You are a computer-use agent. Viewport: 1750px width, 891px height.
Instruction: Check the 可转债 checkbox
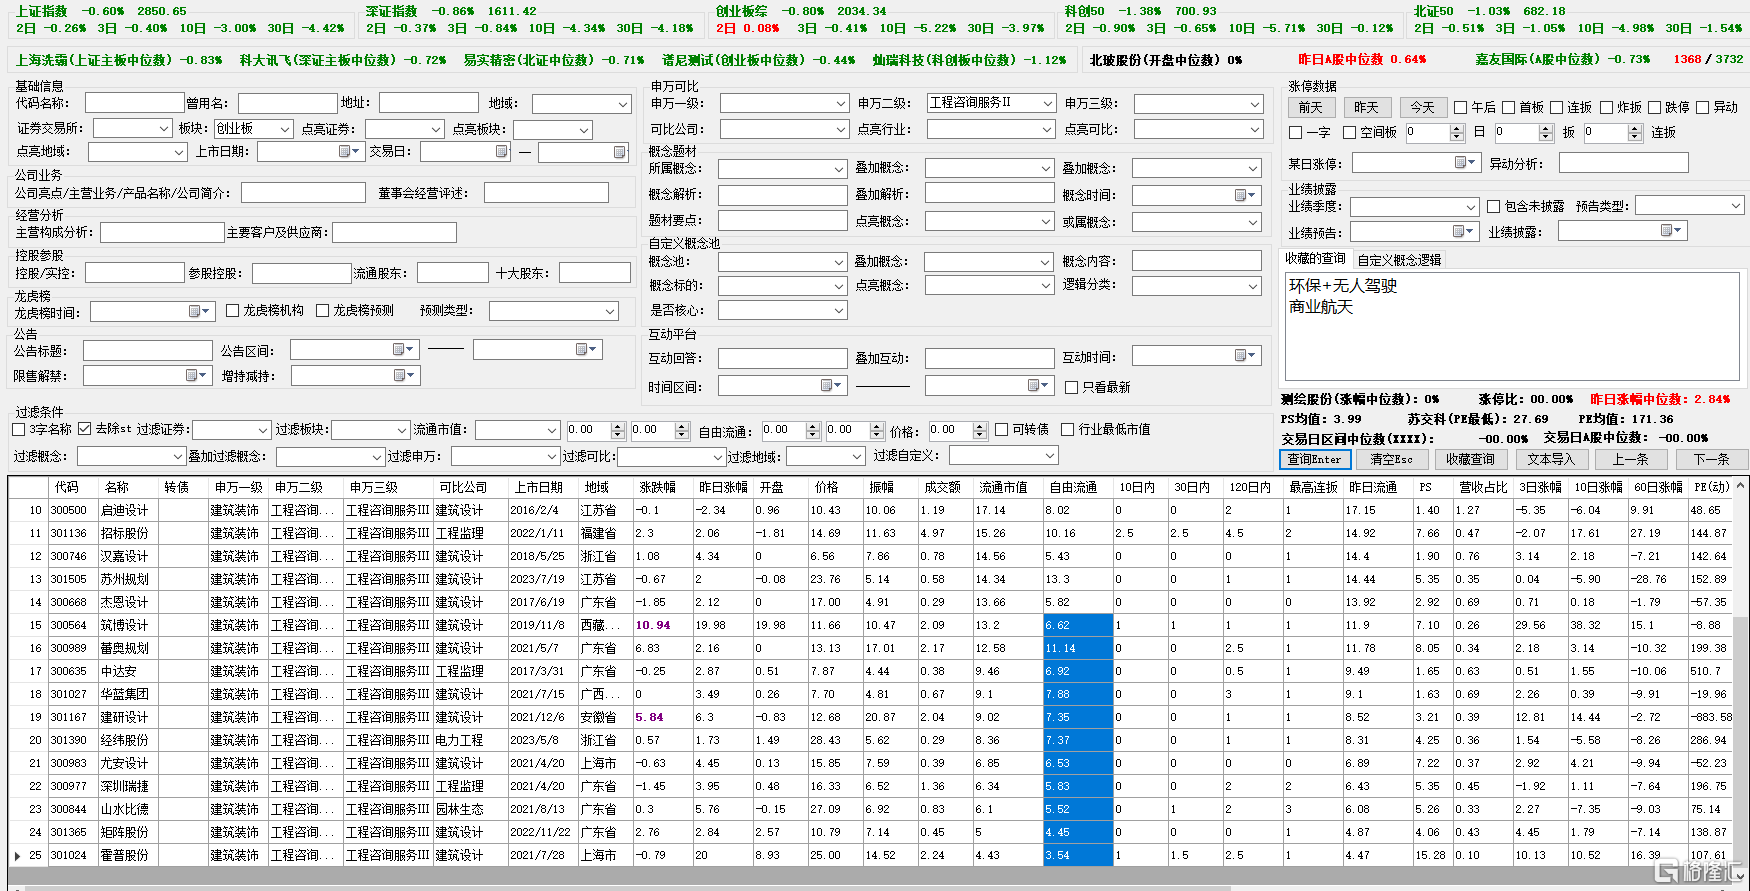(1002, 429)
